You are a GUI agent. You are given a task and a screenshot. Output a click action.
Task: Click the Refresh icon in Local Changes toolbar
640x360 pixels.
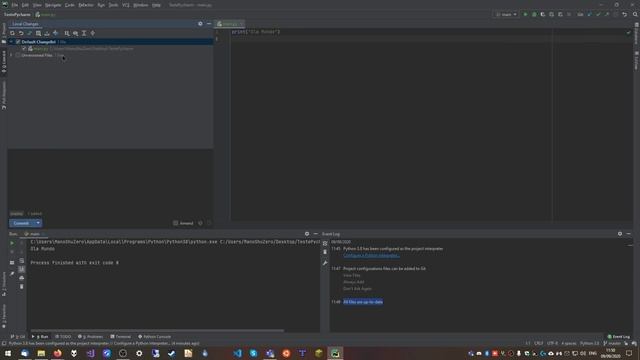[x=12, y=33]
